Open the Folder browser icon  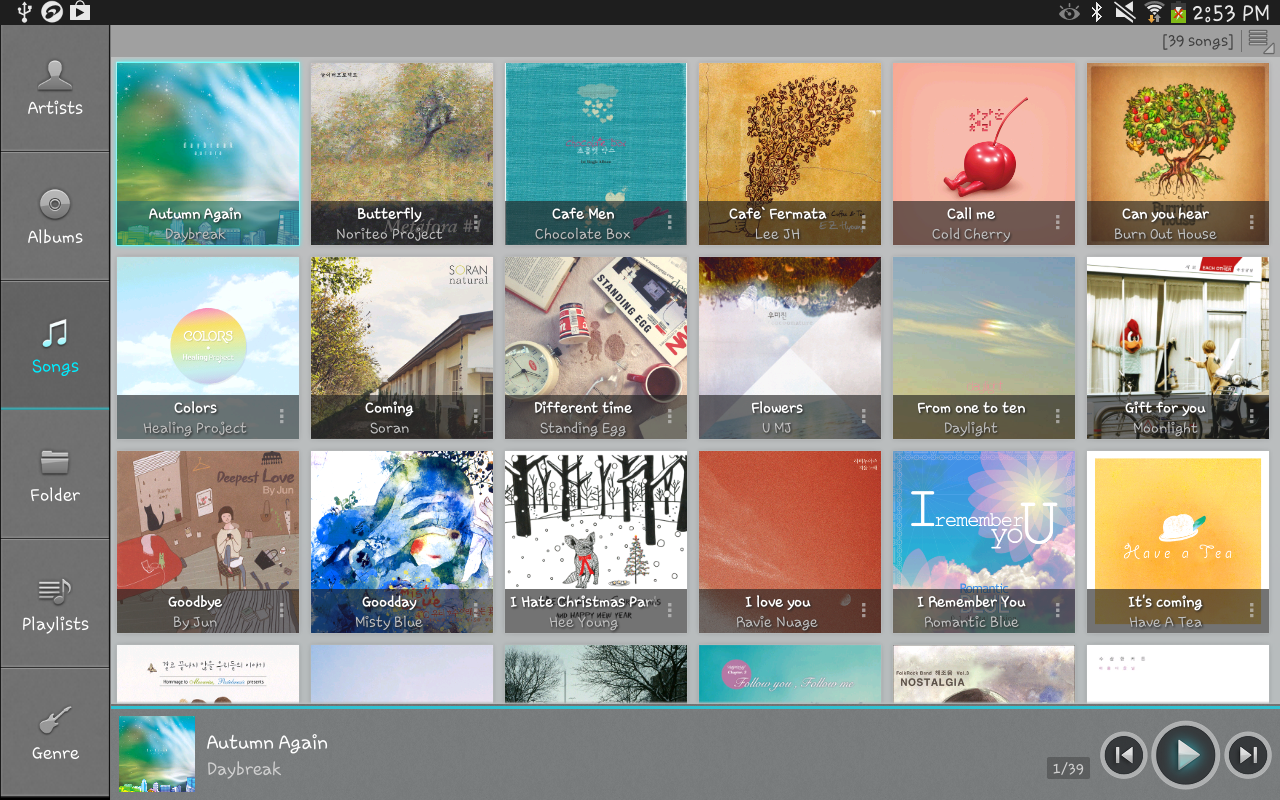(x=54, y=476)
